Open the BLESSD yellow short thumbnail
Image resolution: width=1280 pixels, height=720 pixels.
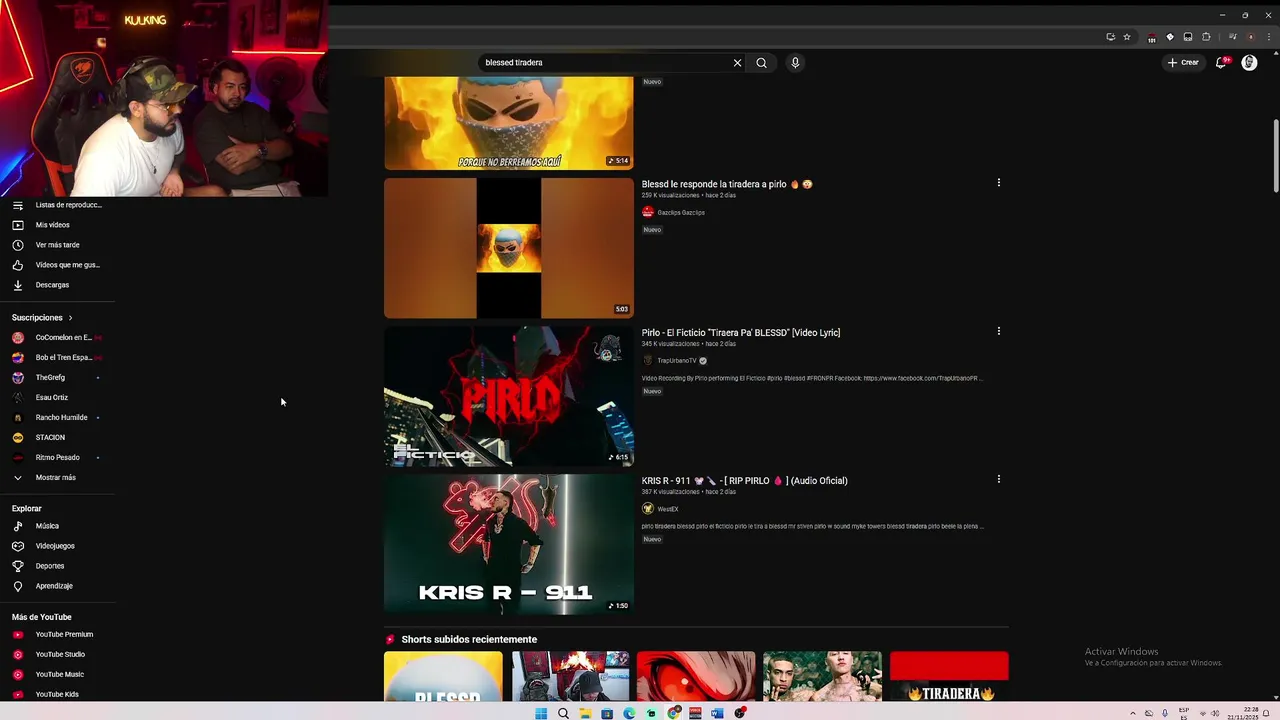[x=443, y=677]
